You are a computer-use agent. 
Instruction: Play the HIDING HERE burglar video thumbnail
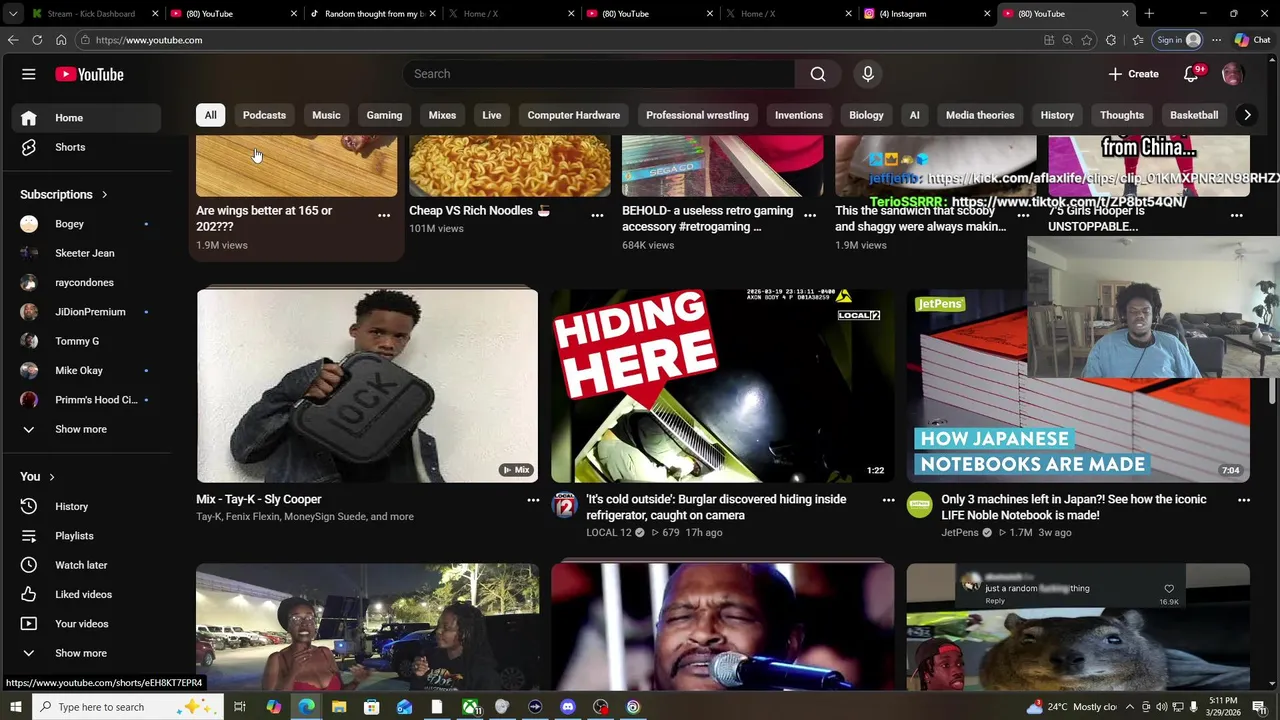point(722,386)
